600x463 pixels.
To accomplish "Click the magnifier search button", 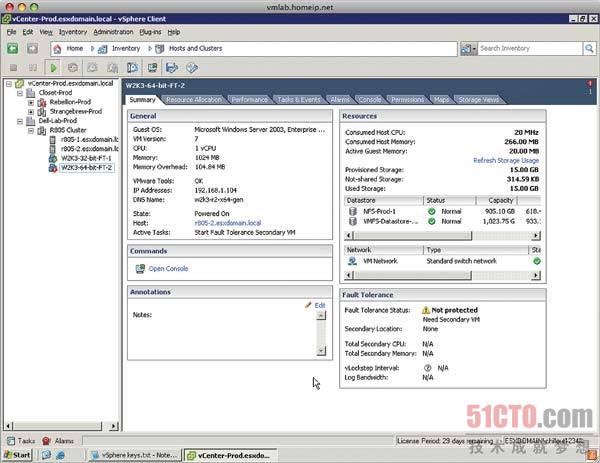I will pyautogui.click(x=589, y=48).
